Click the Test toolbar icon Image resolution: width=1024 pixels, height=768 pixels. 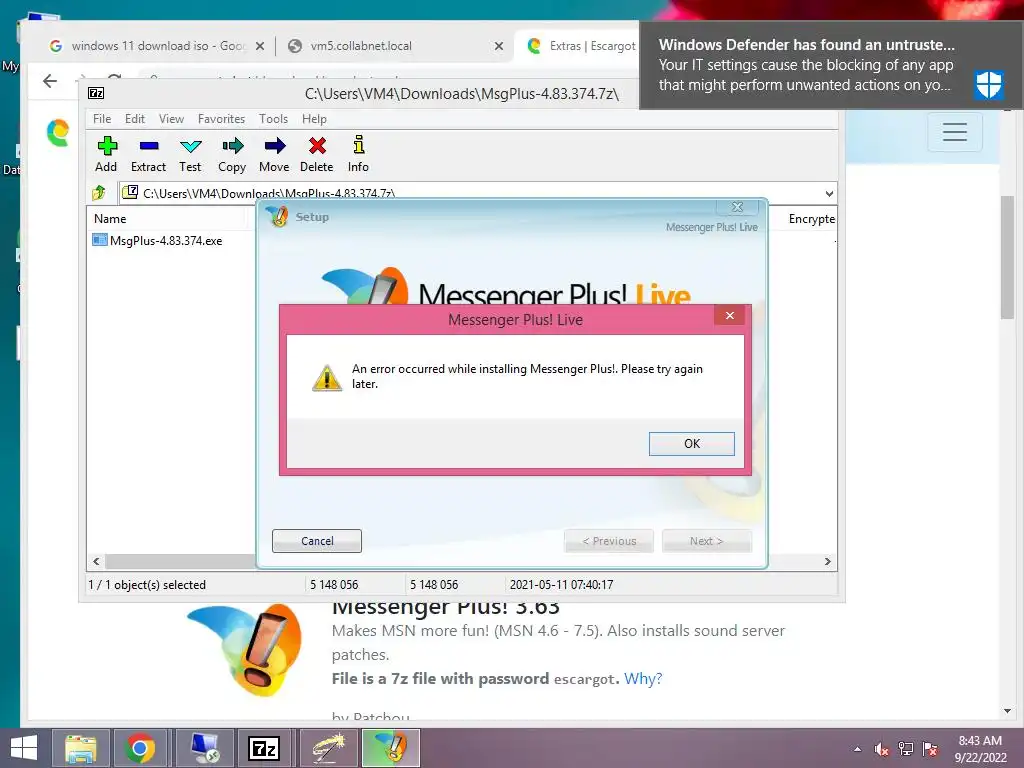191,146
